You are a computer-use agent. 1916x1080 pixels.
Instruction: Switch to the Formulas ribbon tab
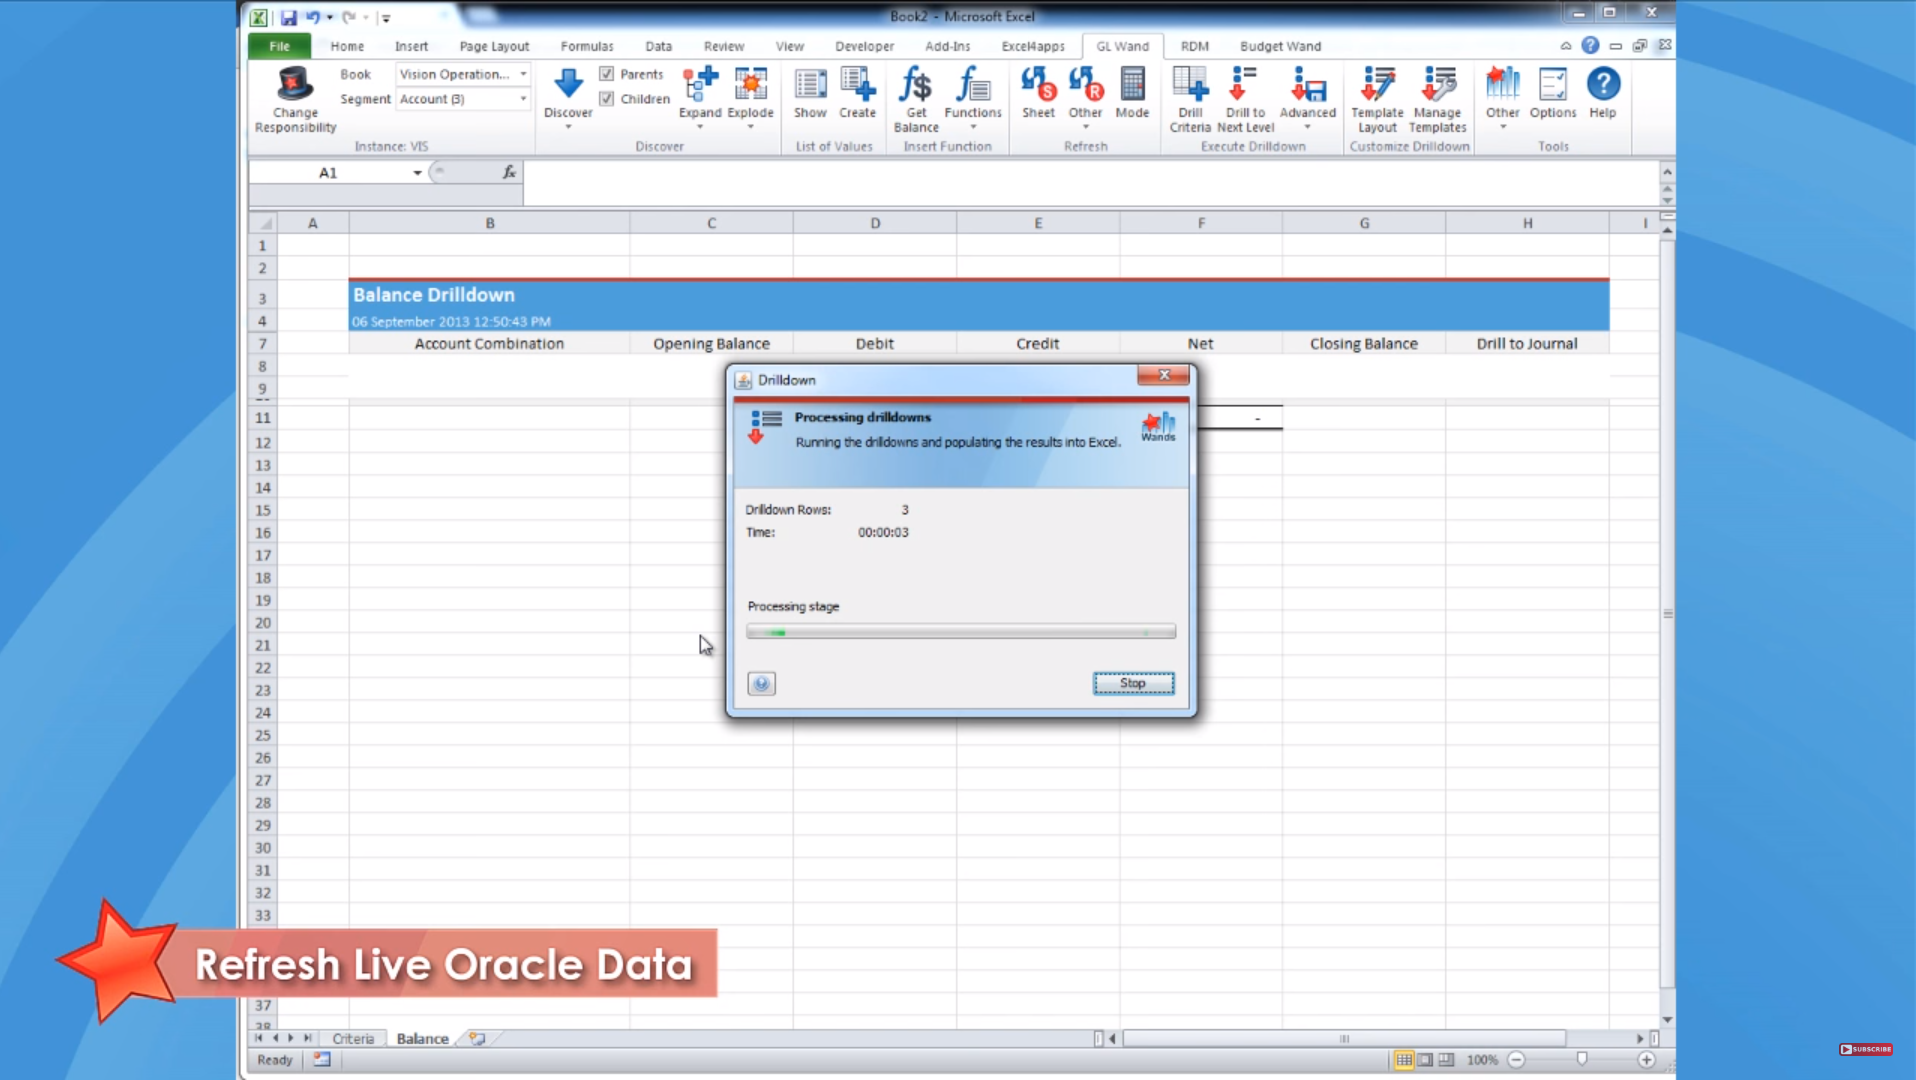point(586,46)
